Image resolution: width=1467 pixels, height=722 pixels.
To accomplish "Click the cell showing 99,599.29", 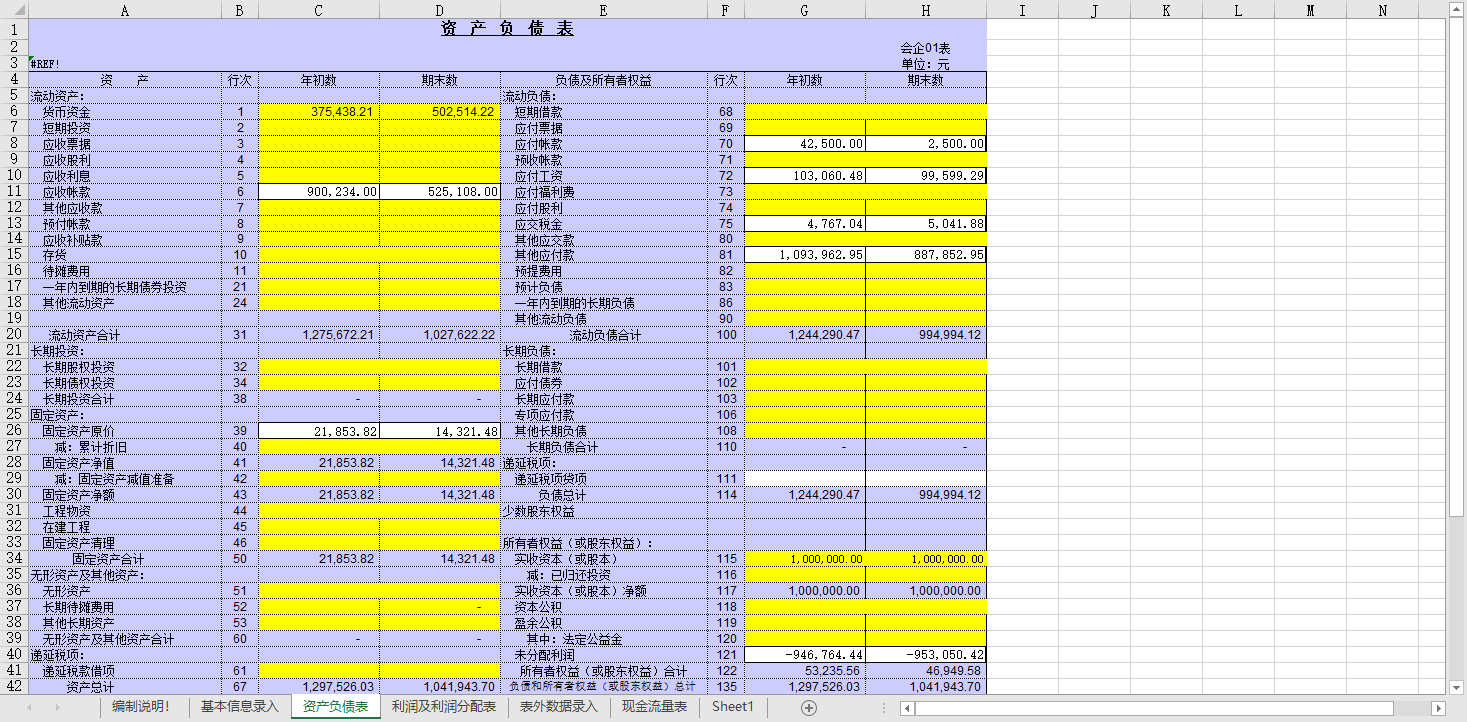I will coord(926,175).
